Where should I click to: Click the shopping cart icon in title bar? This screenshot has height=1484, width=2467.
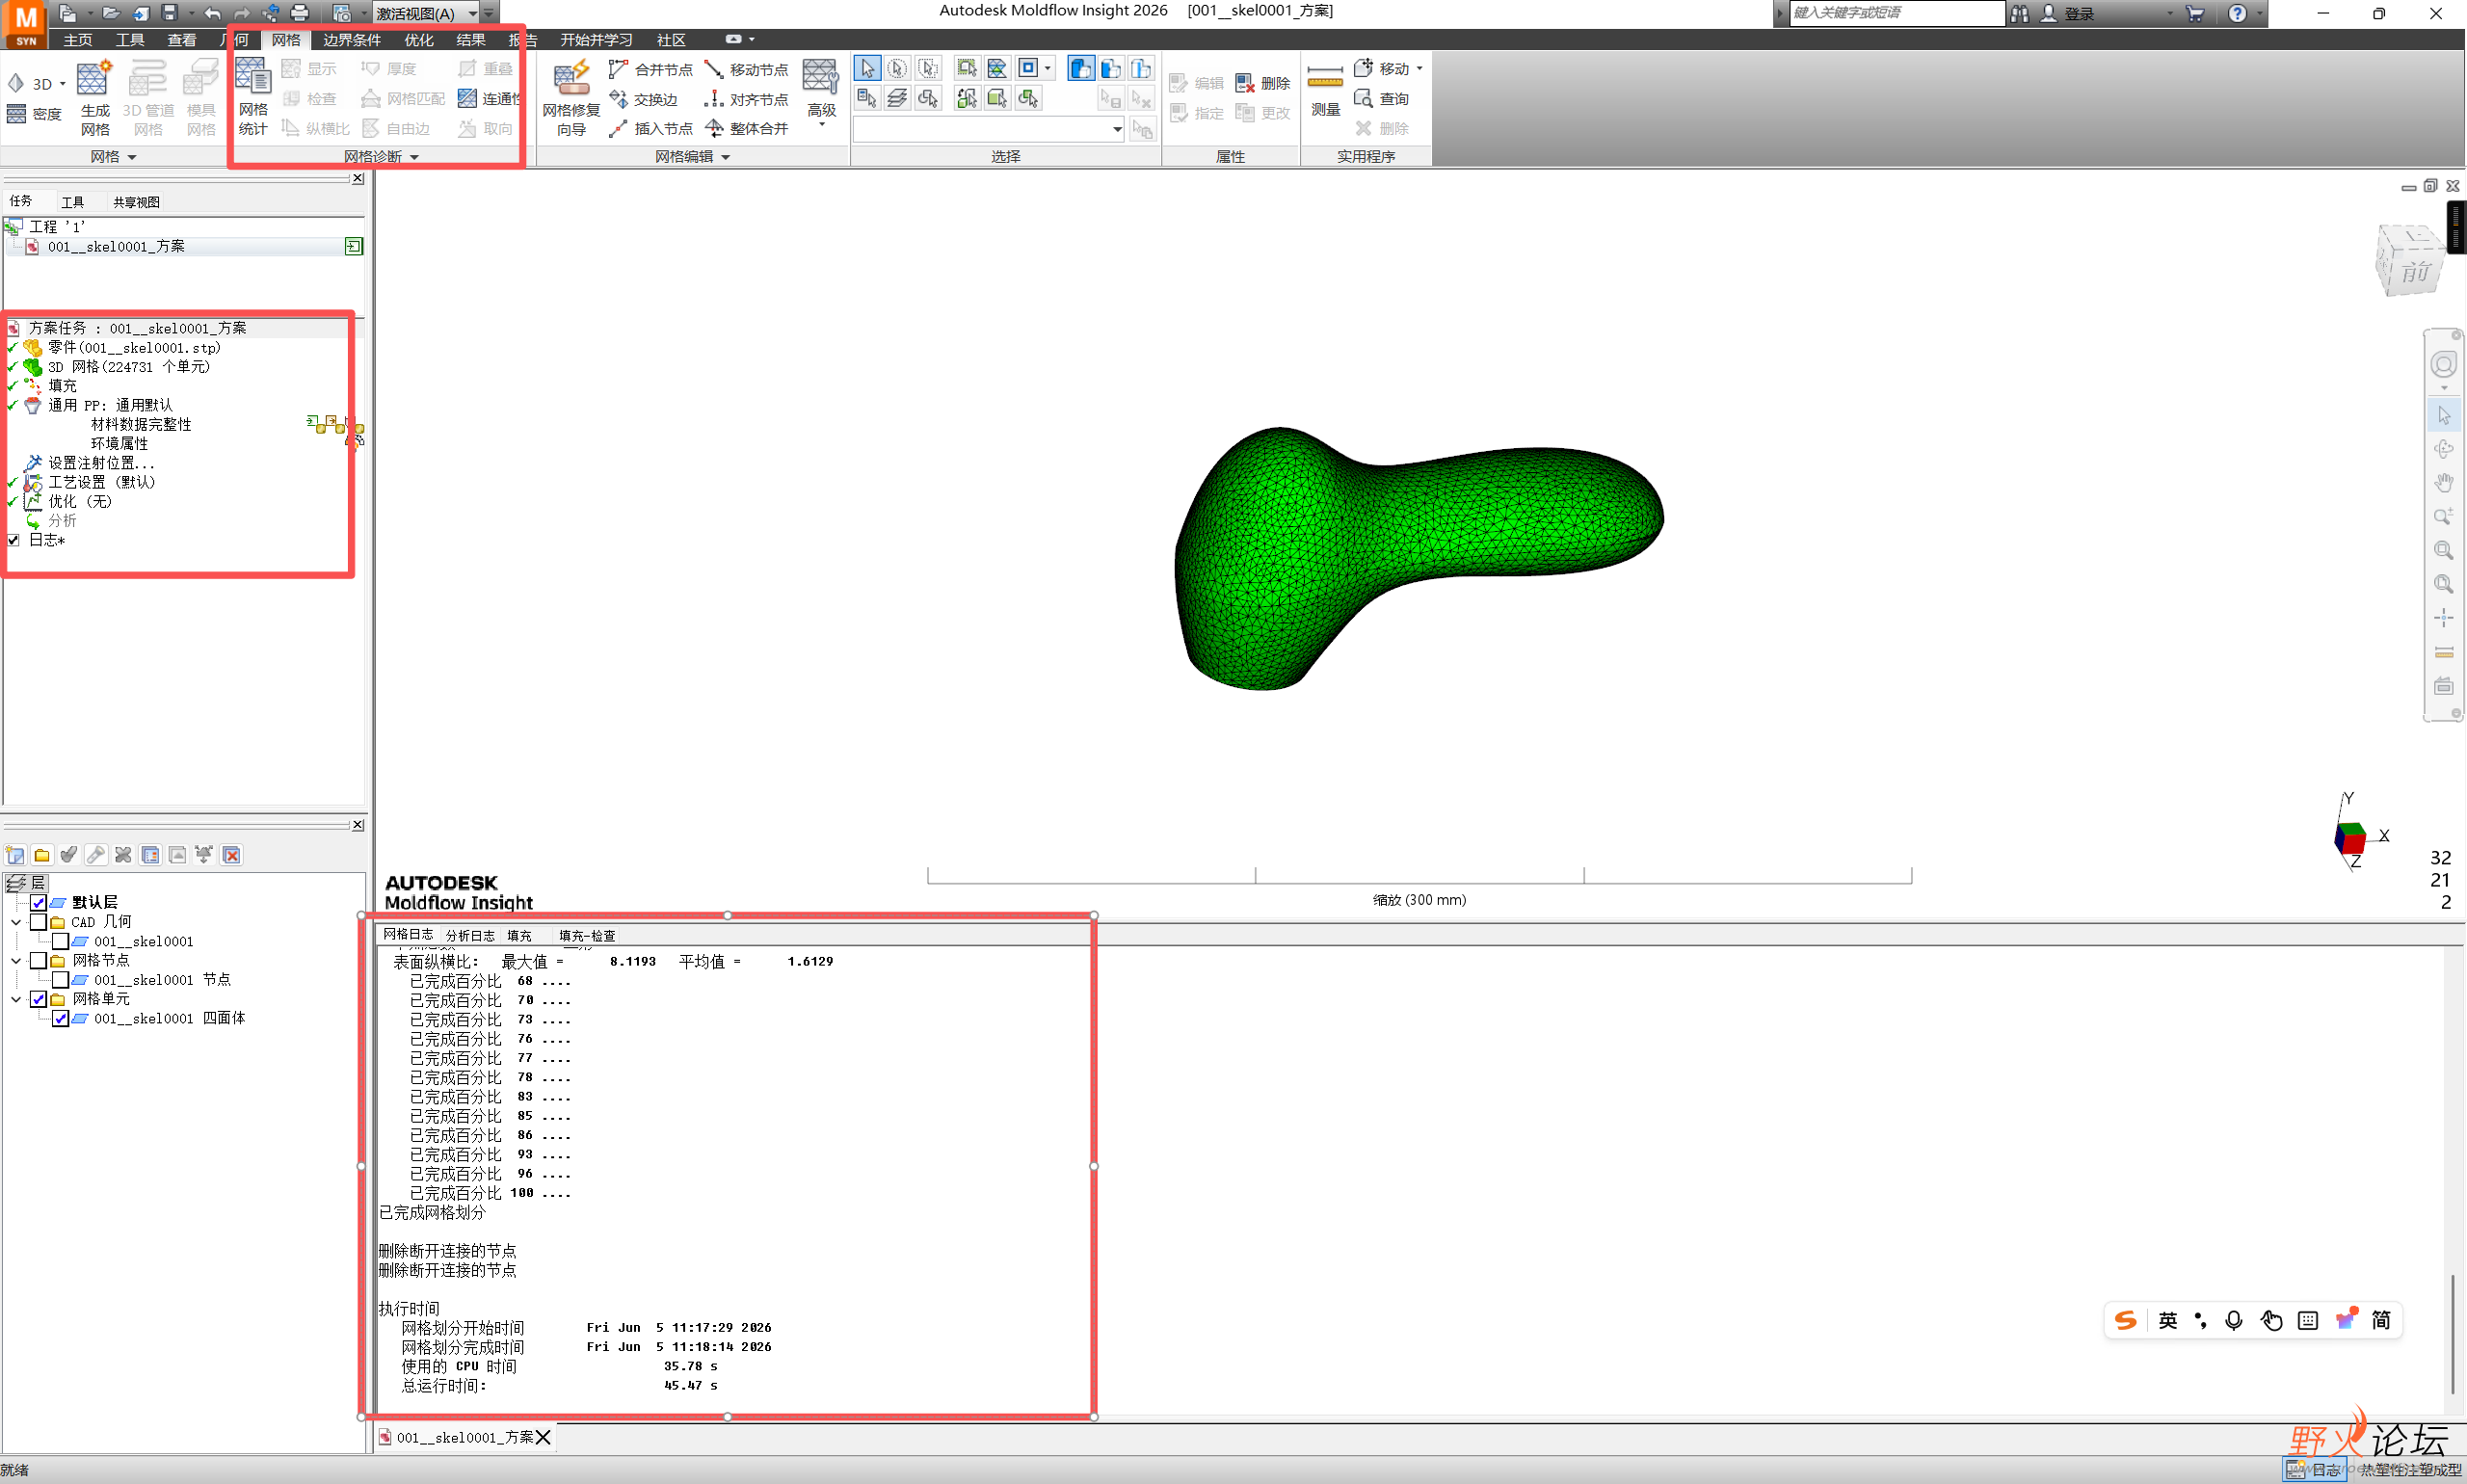pyautogui.click(x=2195, y=13)
